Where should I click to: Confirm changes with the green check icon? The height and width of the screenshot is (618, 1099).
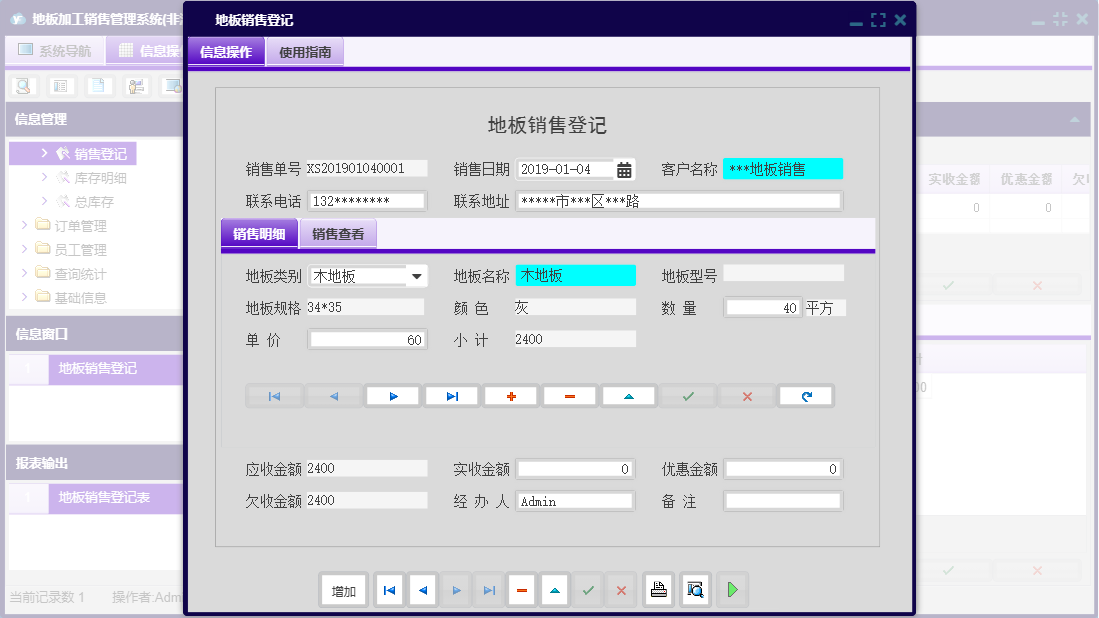[x=687, y=395]
